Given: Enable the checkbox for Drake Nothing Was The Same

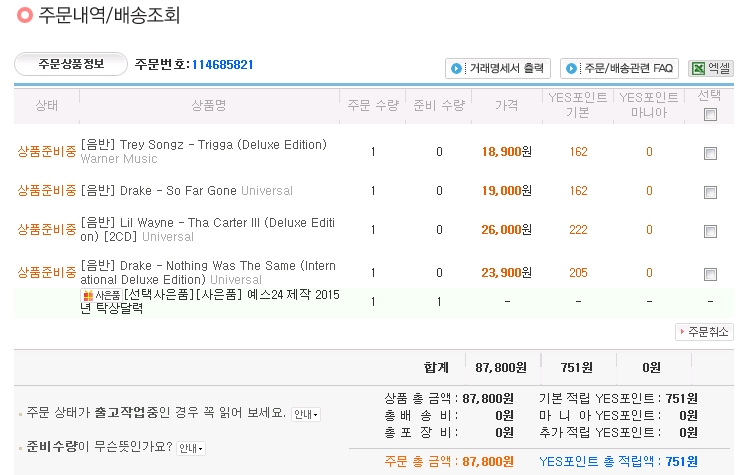Looking at the screenshot, I should [710, 273].
